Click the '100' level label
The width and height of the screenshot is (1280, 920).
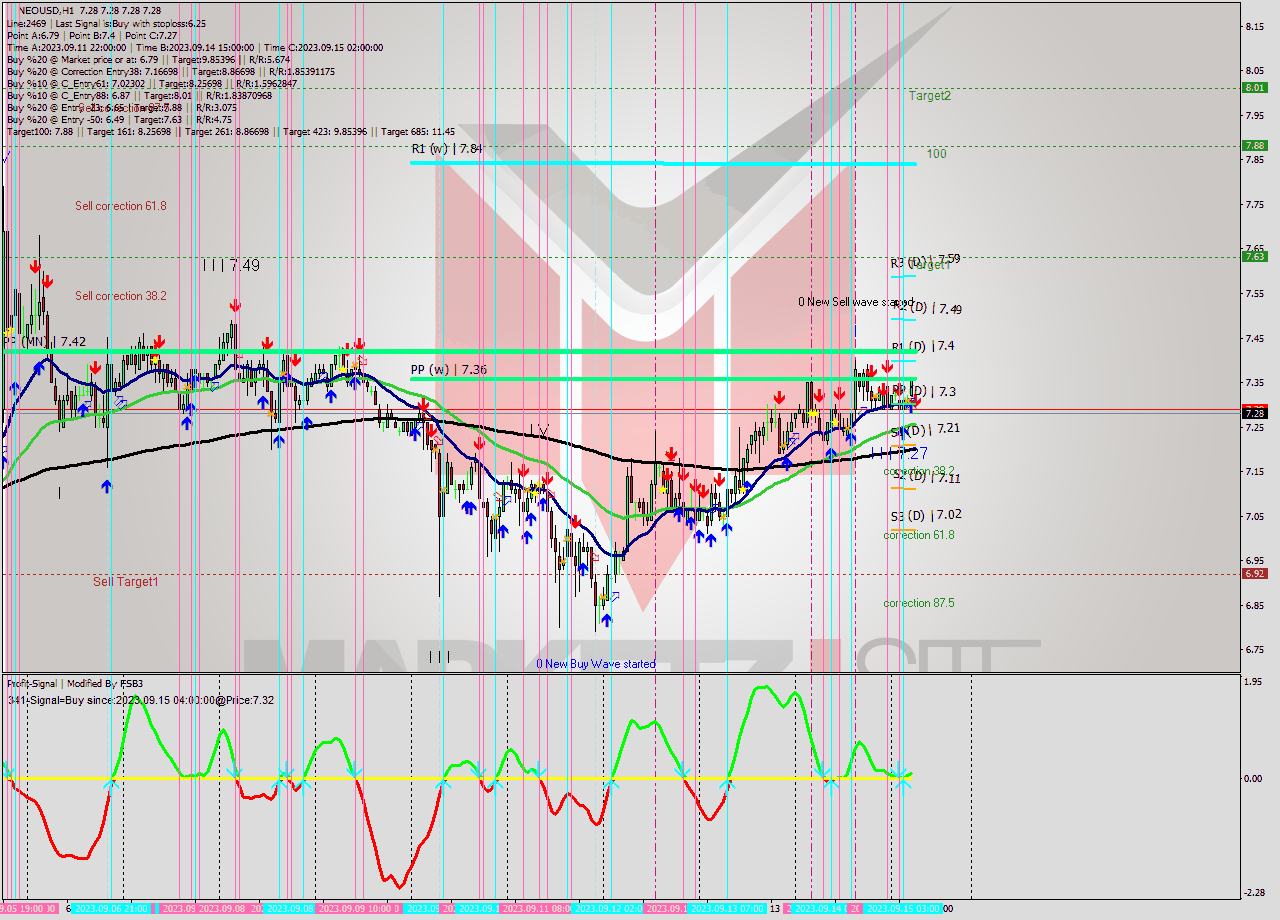[x=936, y=154]
